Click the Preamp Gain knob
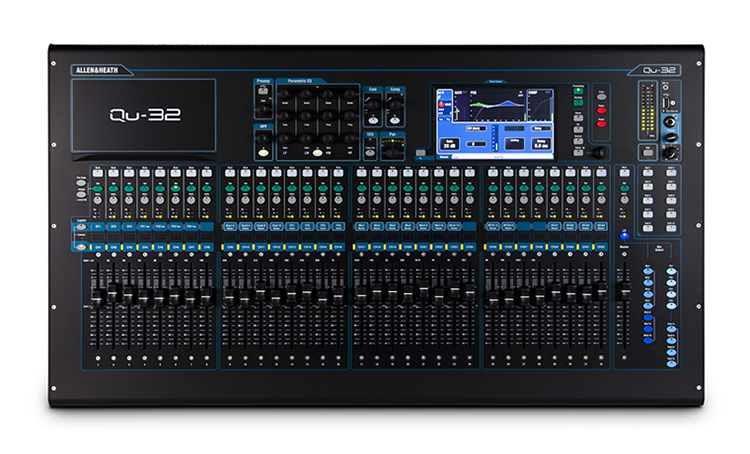The image size is (750, 454). click(262, 110)
